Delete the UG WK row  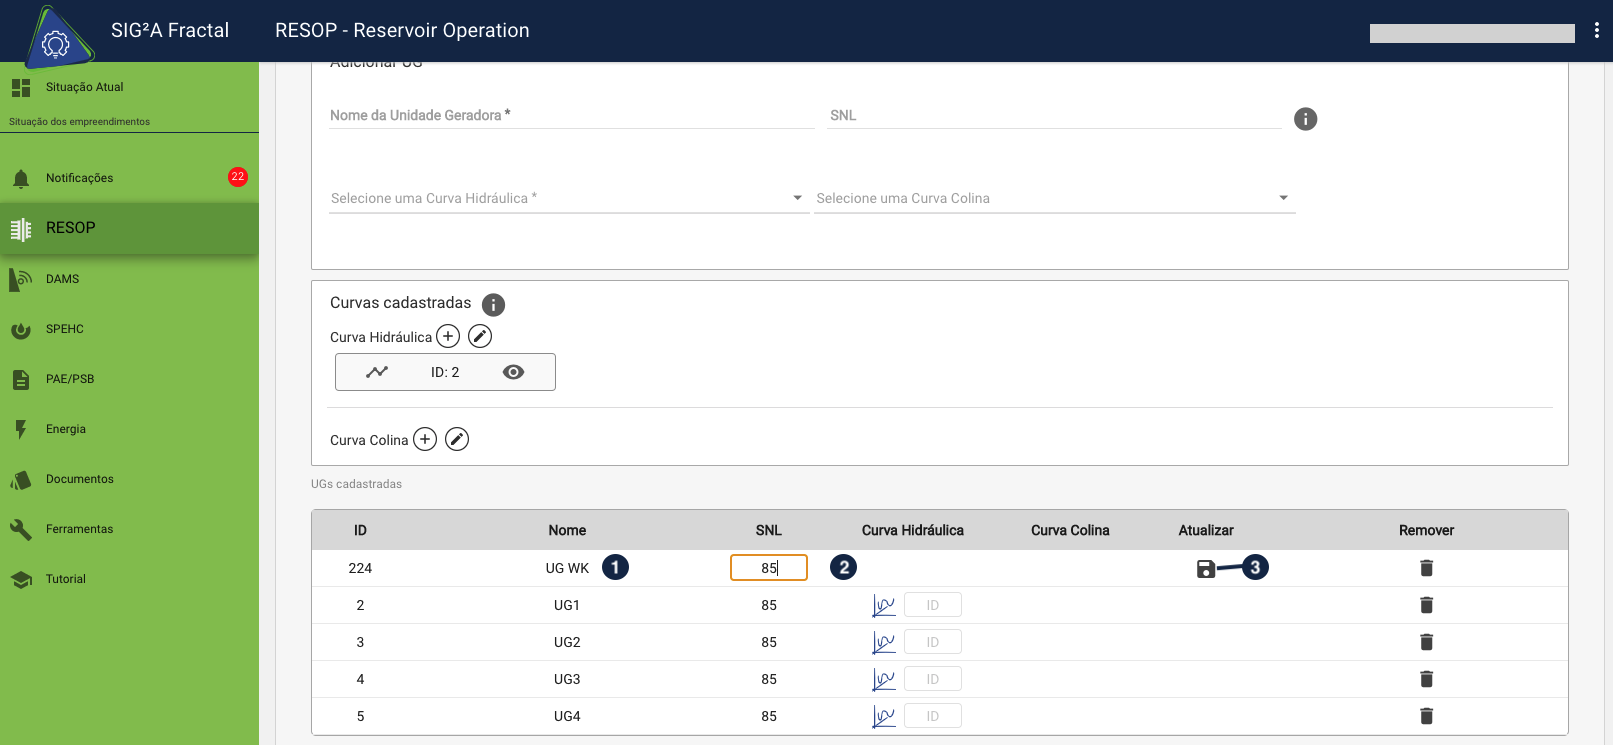(x=1426, y=568)
